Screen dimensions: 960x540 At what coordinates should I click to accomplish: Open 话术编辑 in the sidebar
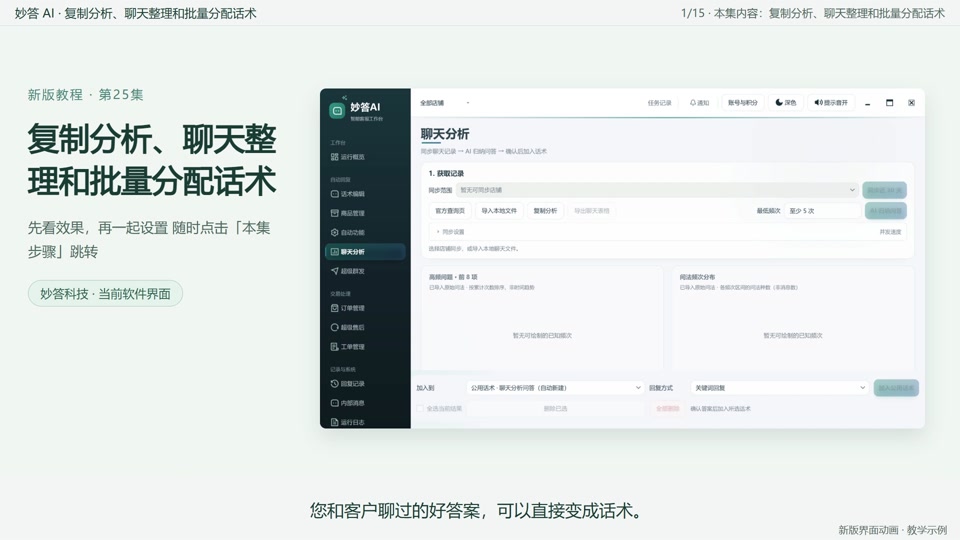(x=347, y=194)
